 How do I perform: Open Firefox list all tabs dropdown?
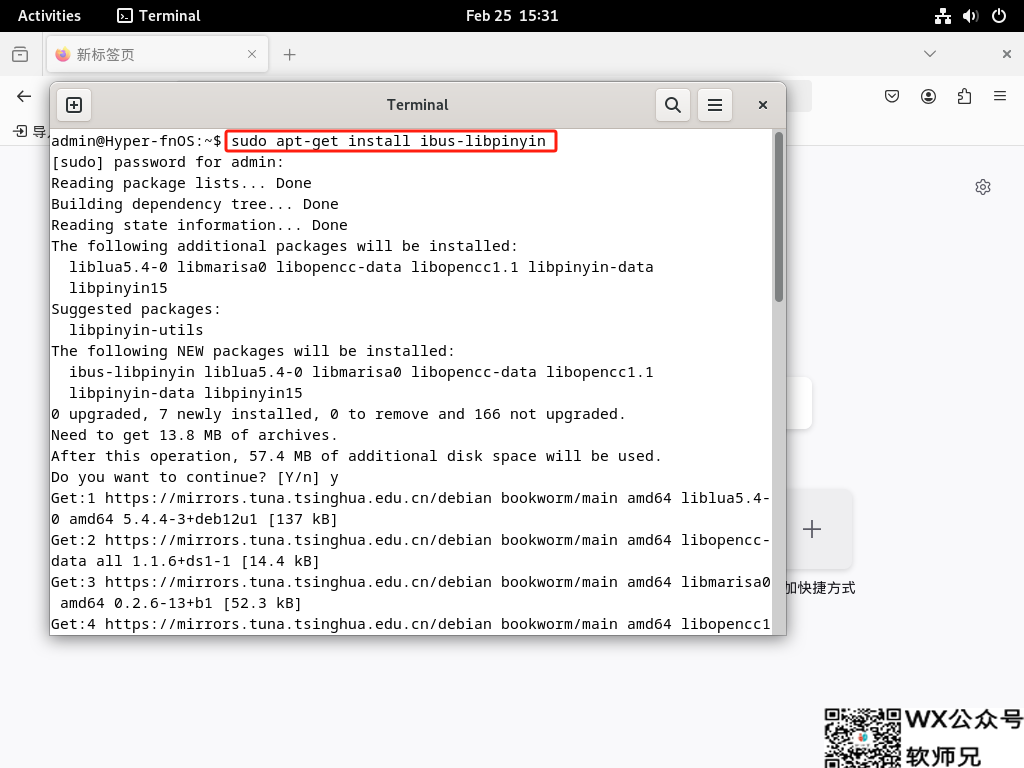[930, 54]
